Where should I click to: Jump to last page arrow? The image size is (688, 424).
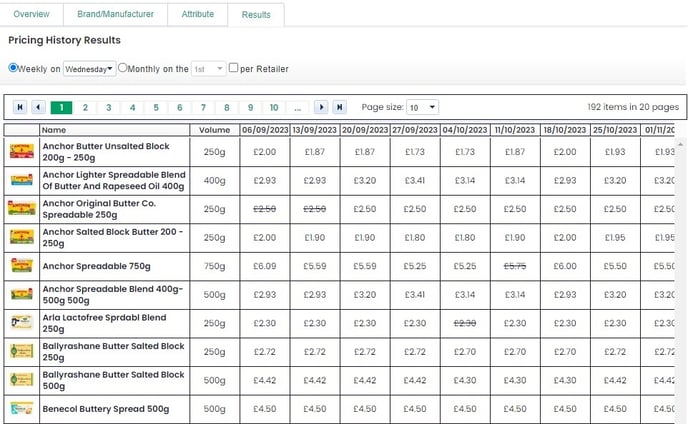[340, 107]
